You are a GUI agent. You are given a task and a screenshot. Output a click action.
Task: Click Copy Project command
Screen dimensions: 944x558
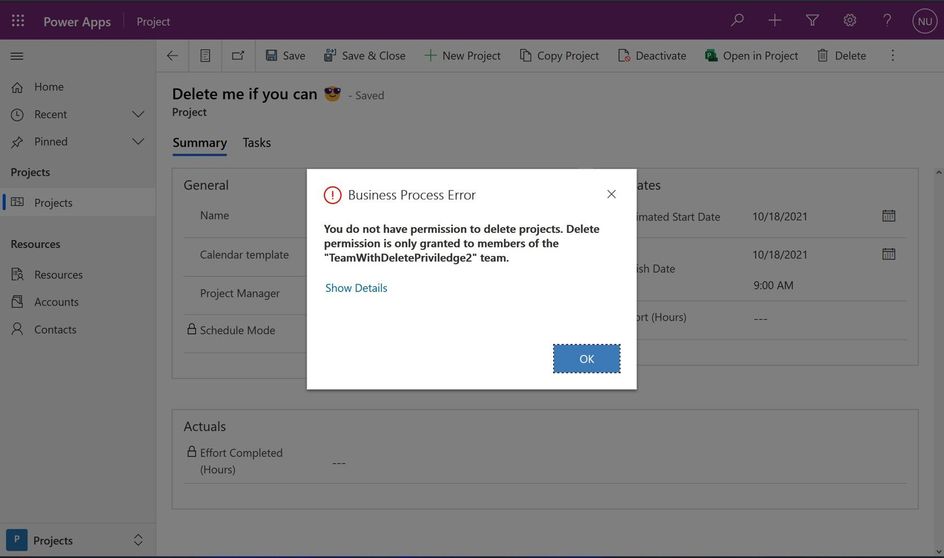[x=559, y=55]
